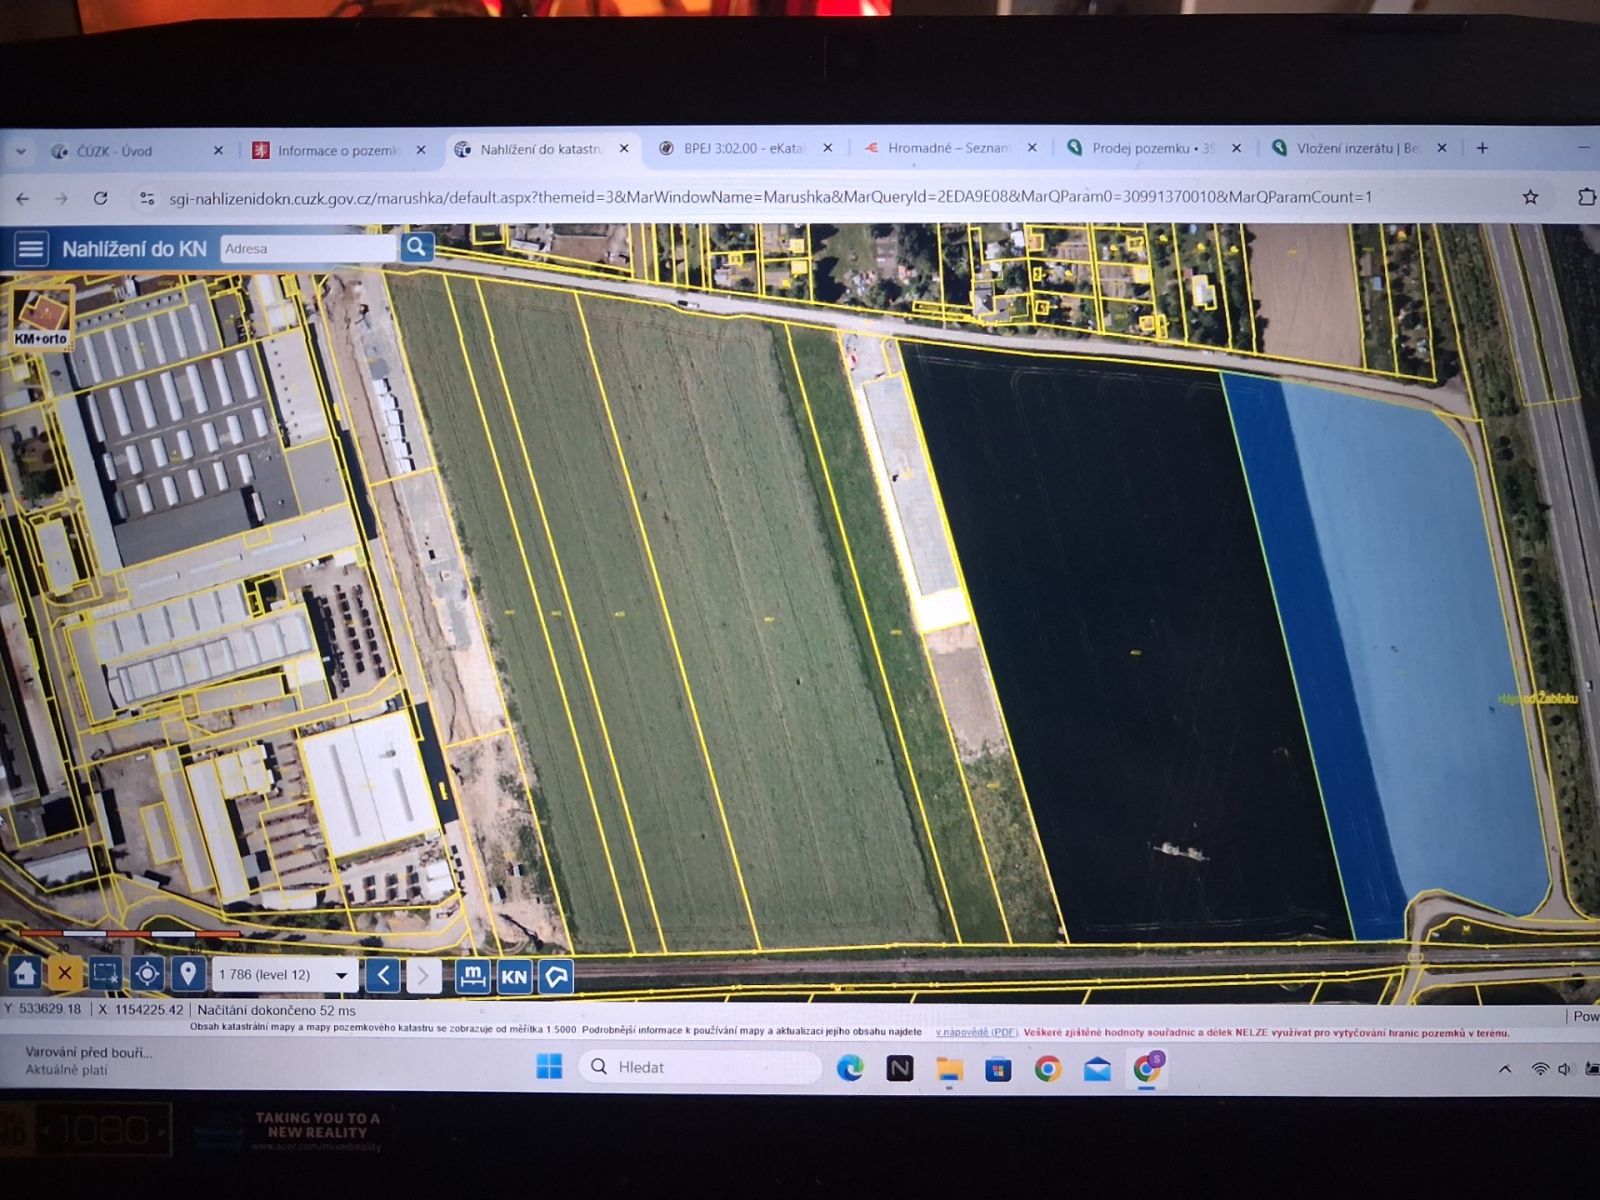
Task: Open Google Chrome from taskbar
Action: point(1048,1069)
